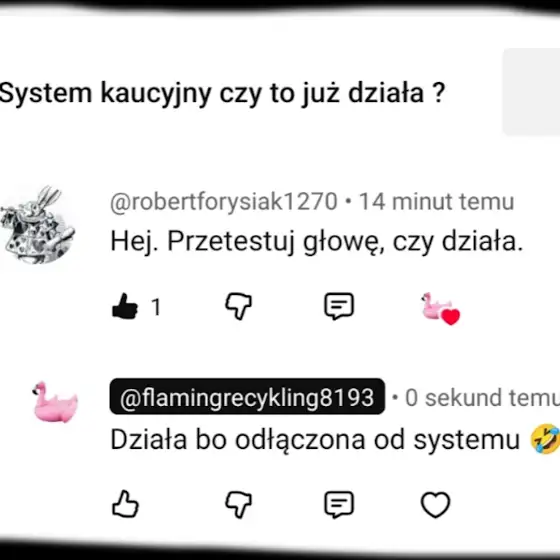Open the reply box under flamingrecykling8193's comment
Viewport: 560px width, 560px height.
(339, 505)
